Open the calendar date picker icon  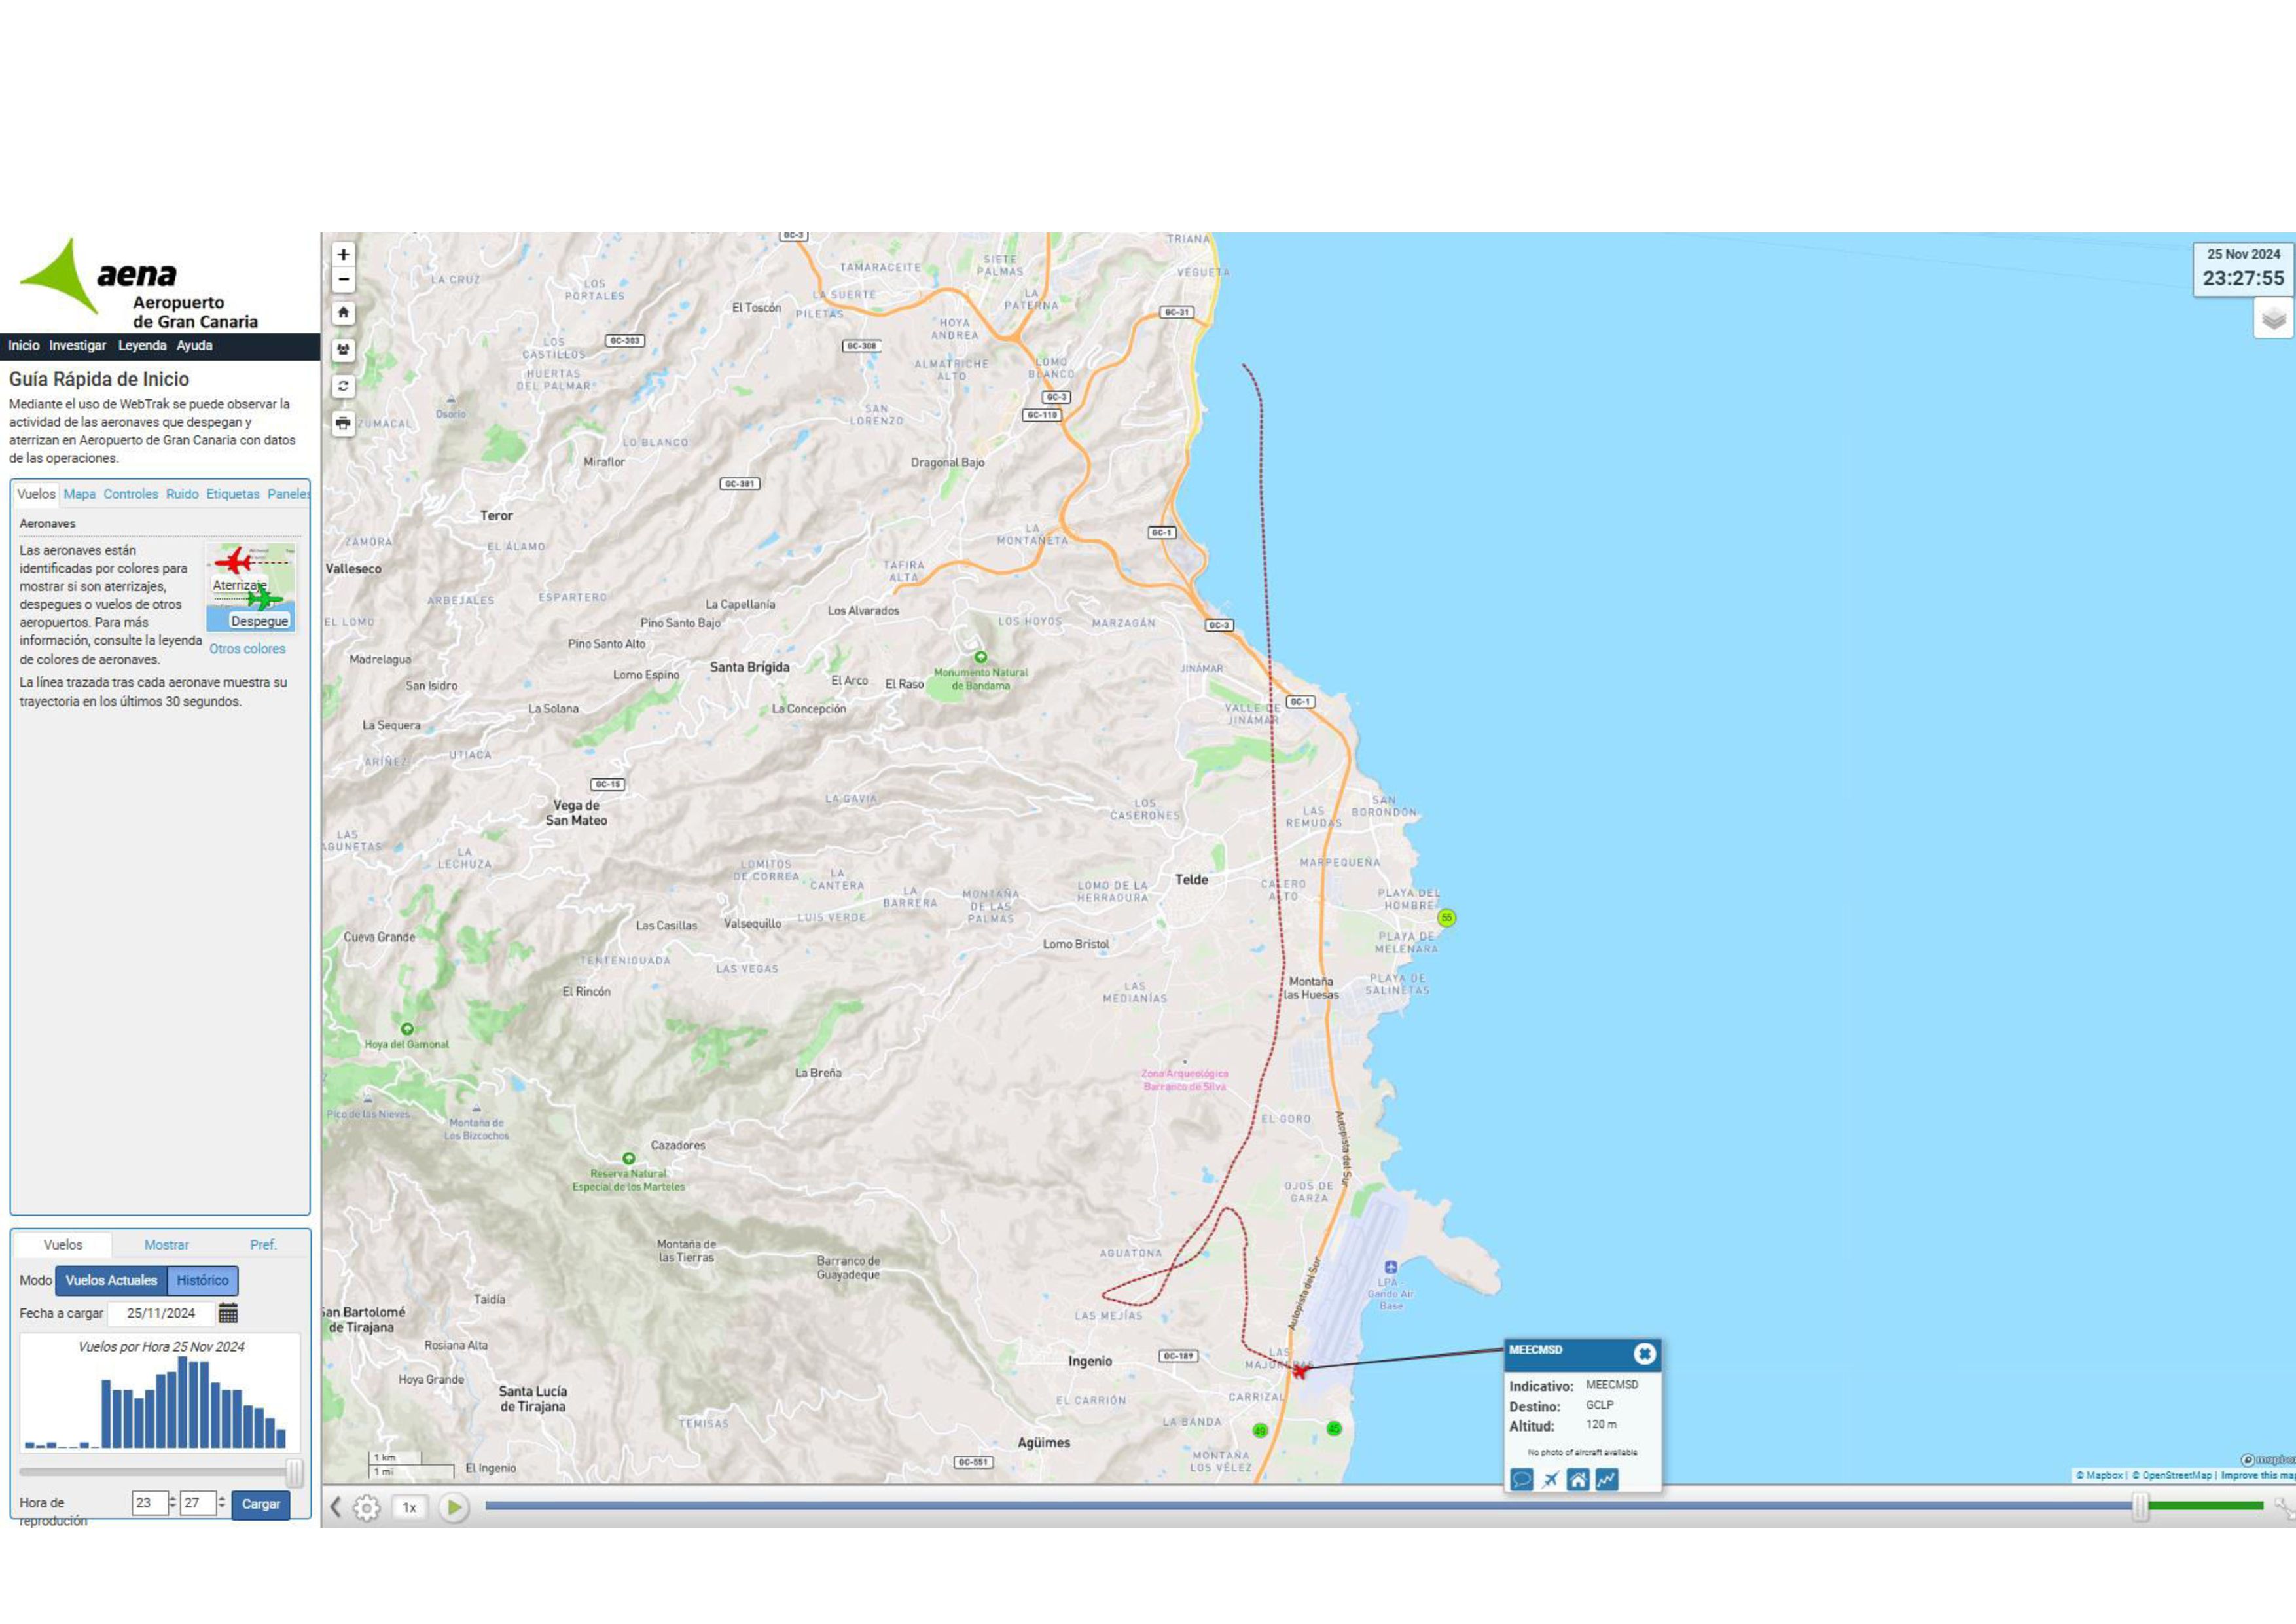(228, 1313)
